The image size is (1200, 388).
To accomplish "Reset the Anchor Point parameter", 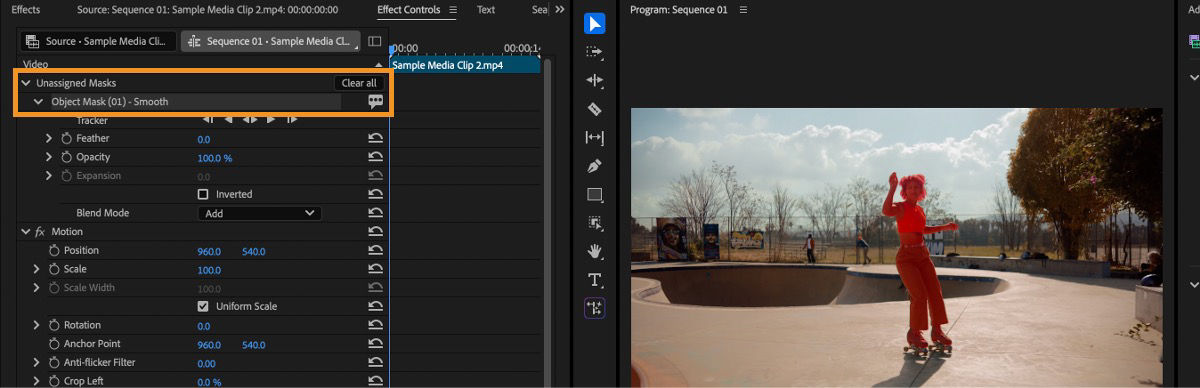I will coord(375,344).
